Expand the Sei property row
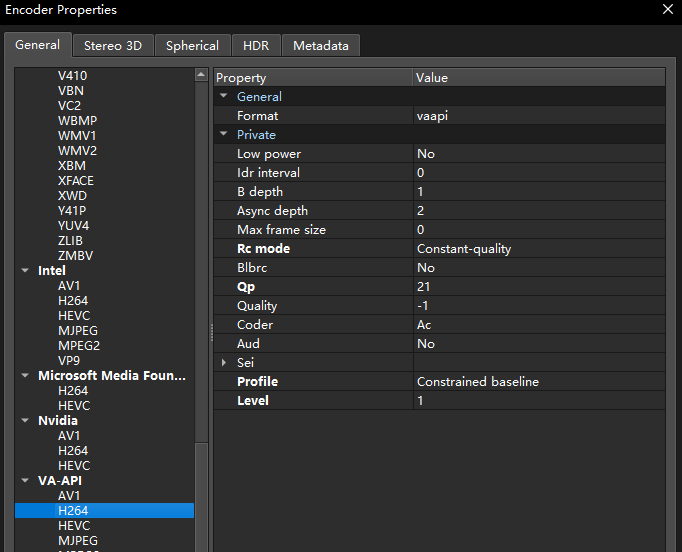 224,362
